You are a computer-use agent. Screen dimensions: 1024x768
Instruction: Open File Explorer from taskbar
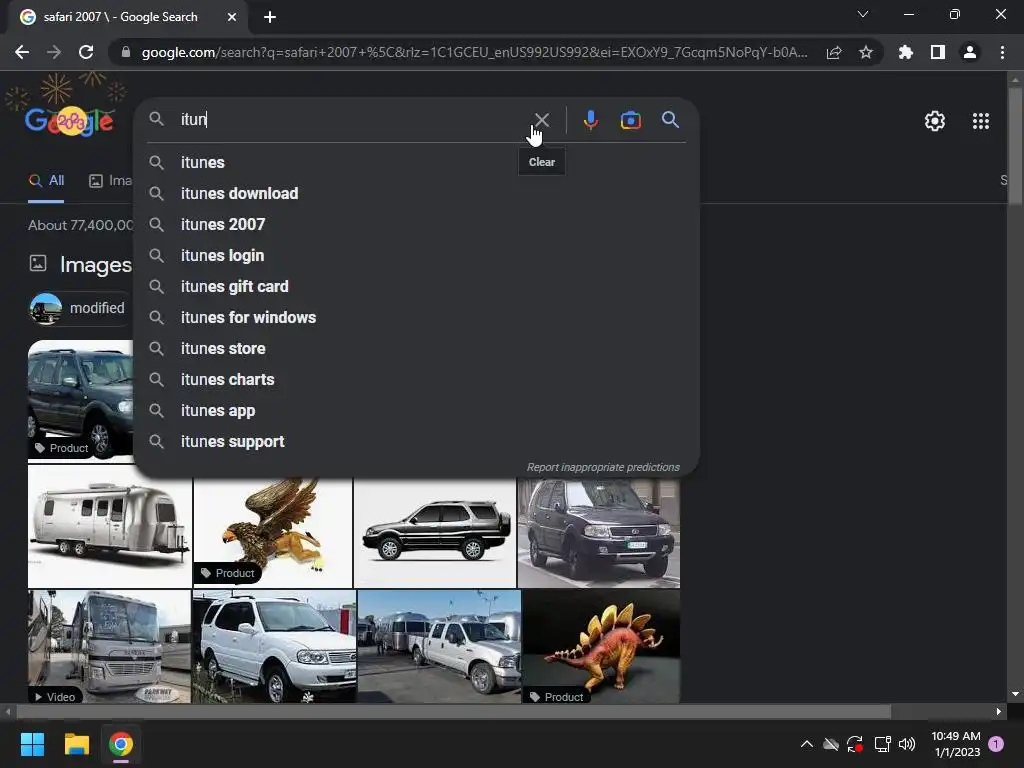[76, 744]
